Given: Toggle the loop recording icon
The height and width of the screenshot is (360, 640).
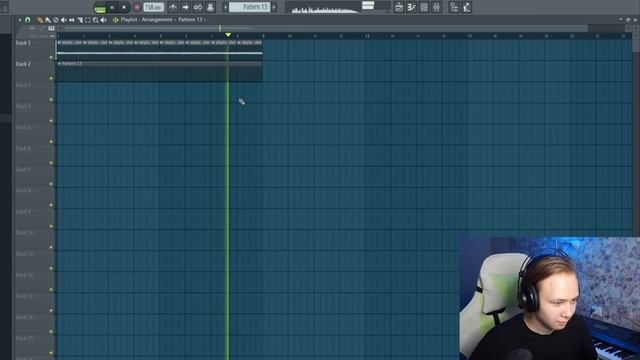Looking at the screenshot, I should [x=198, y=7].
